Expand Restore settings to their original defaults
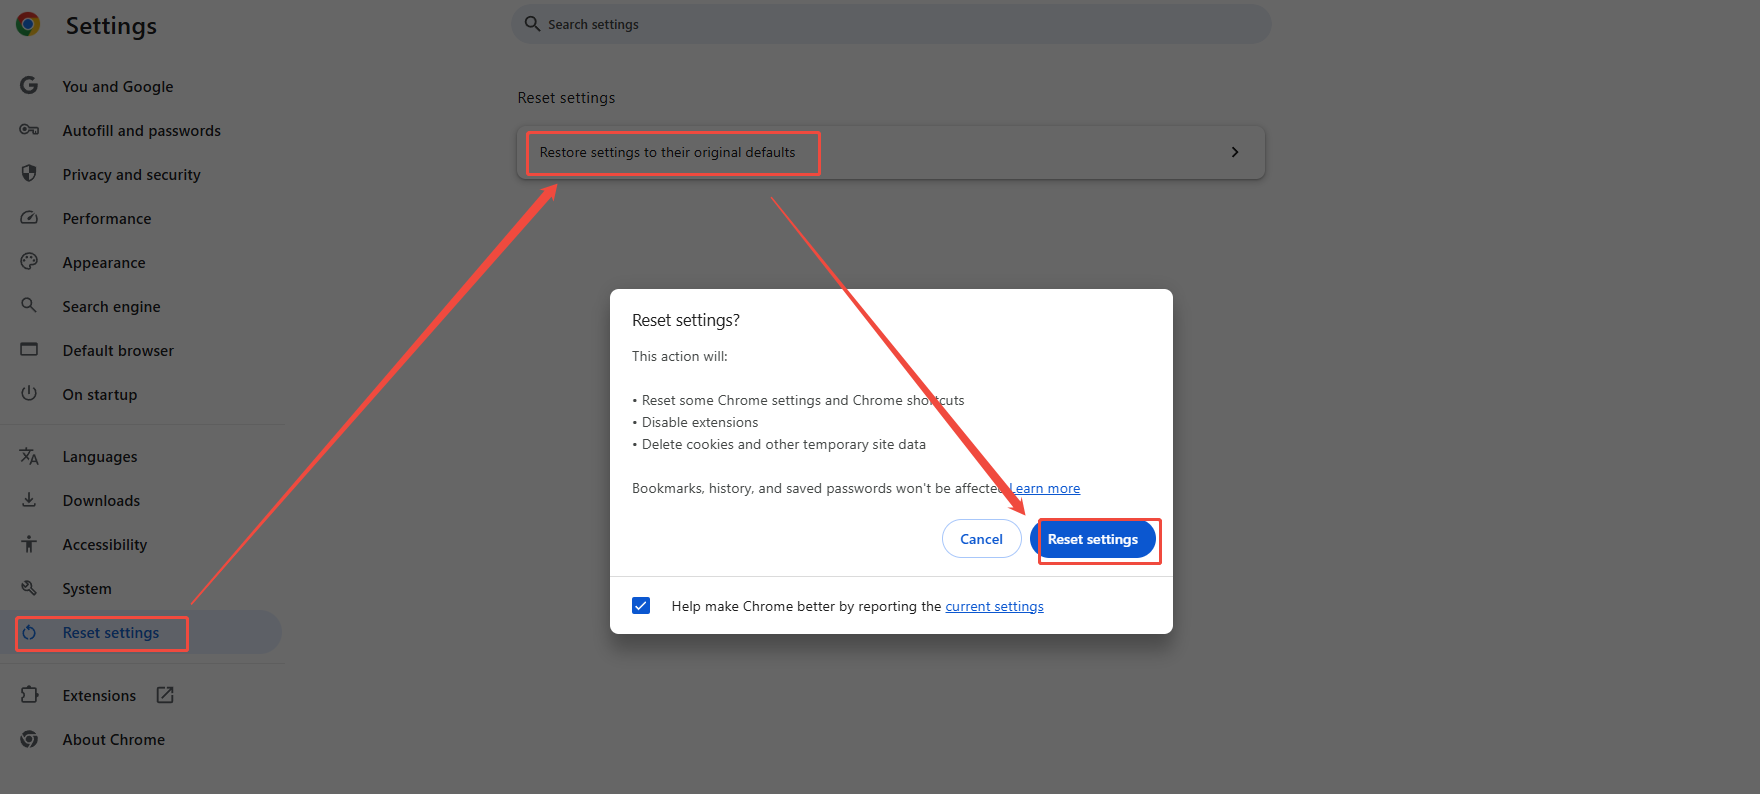This screenshot has width=1760, height=794. click(x=670, y=152)
